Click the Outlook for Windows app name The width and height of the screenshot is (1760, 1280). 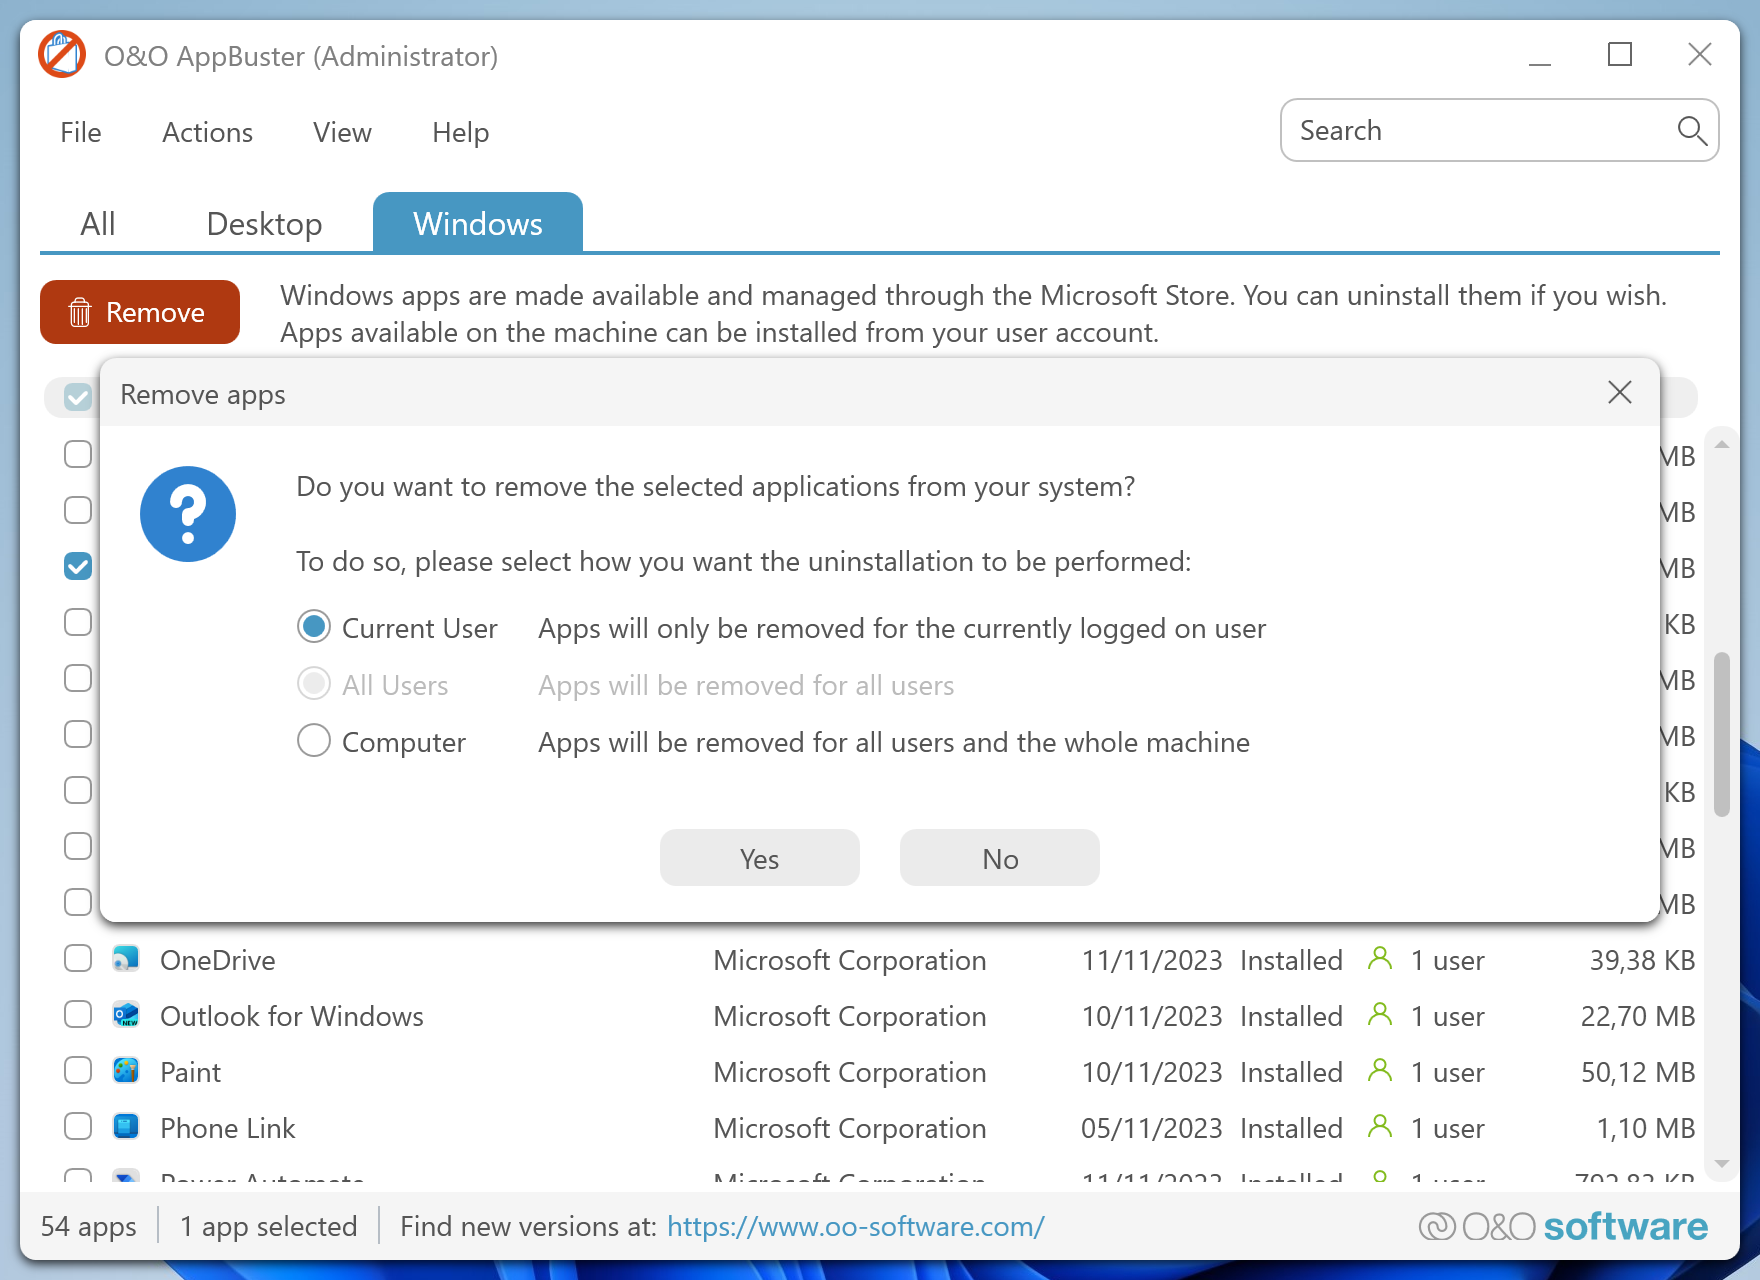(x=292, y=1016)
